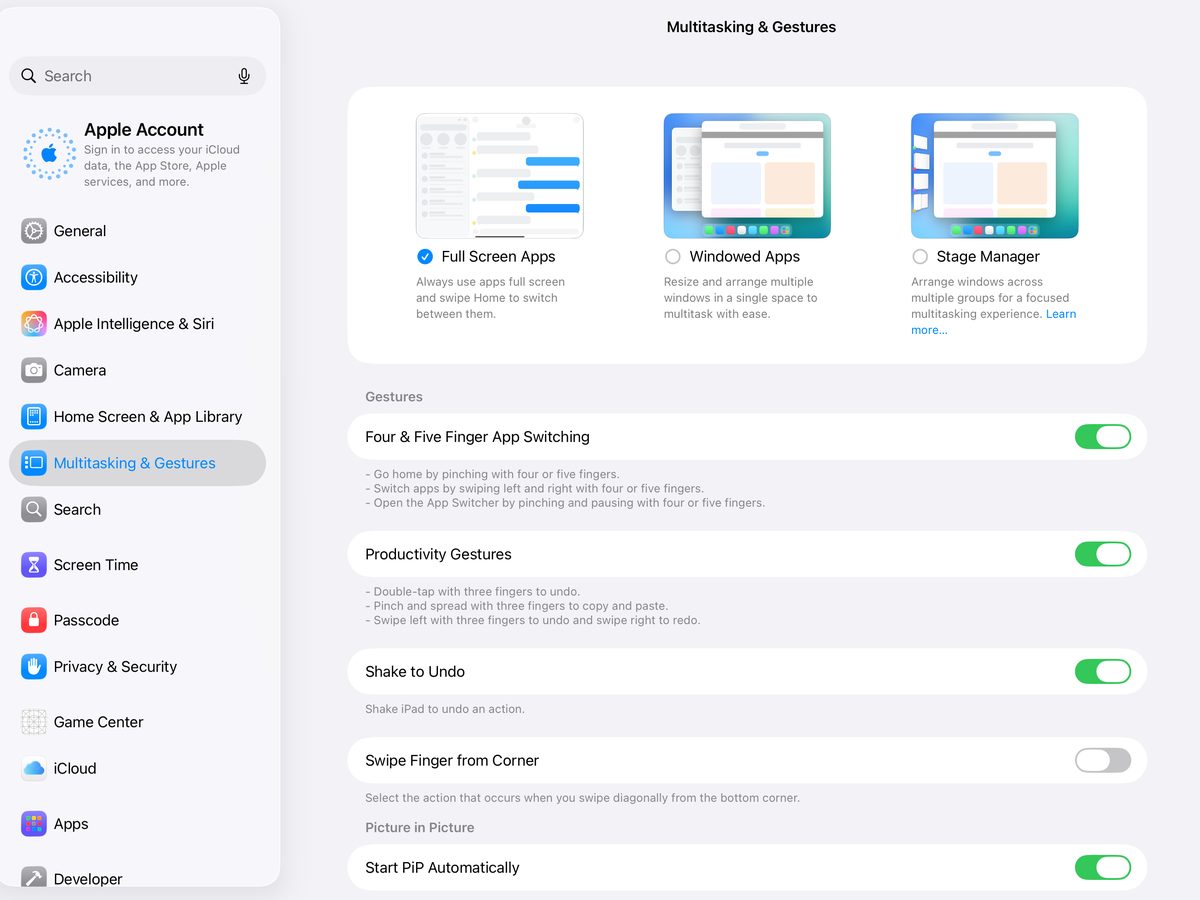Click the Start PiP Automatically label

(x=442, y=868)
